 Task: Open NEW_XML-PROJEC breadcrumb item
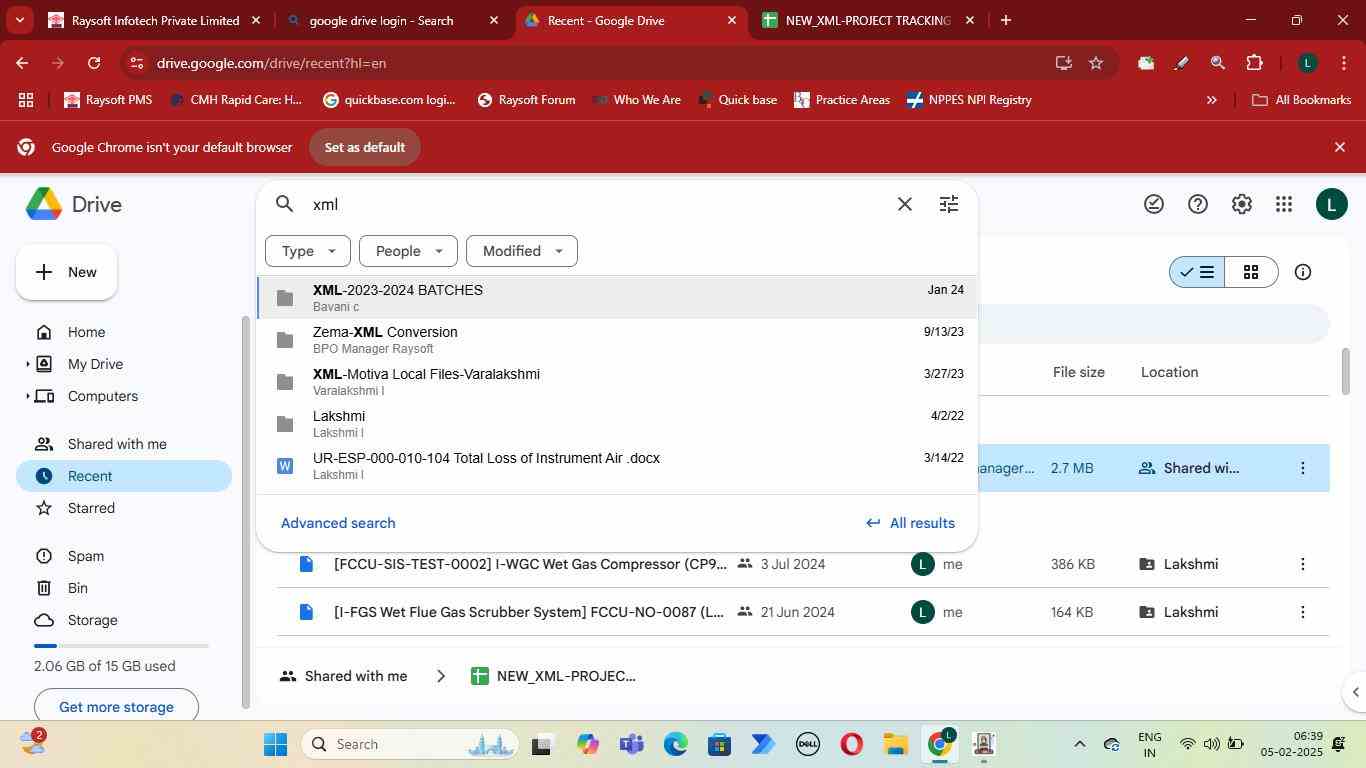(554, 676)
